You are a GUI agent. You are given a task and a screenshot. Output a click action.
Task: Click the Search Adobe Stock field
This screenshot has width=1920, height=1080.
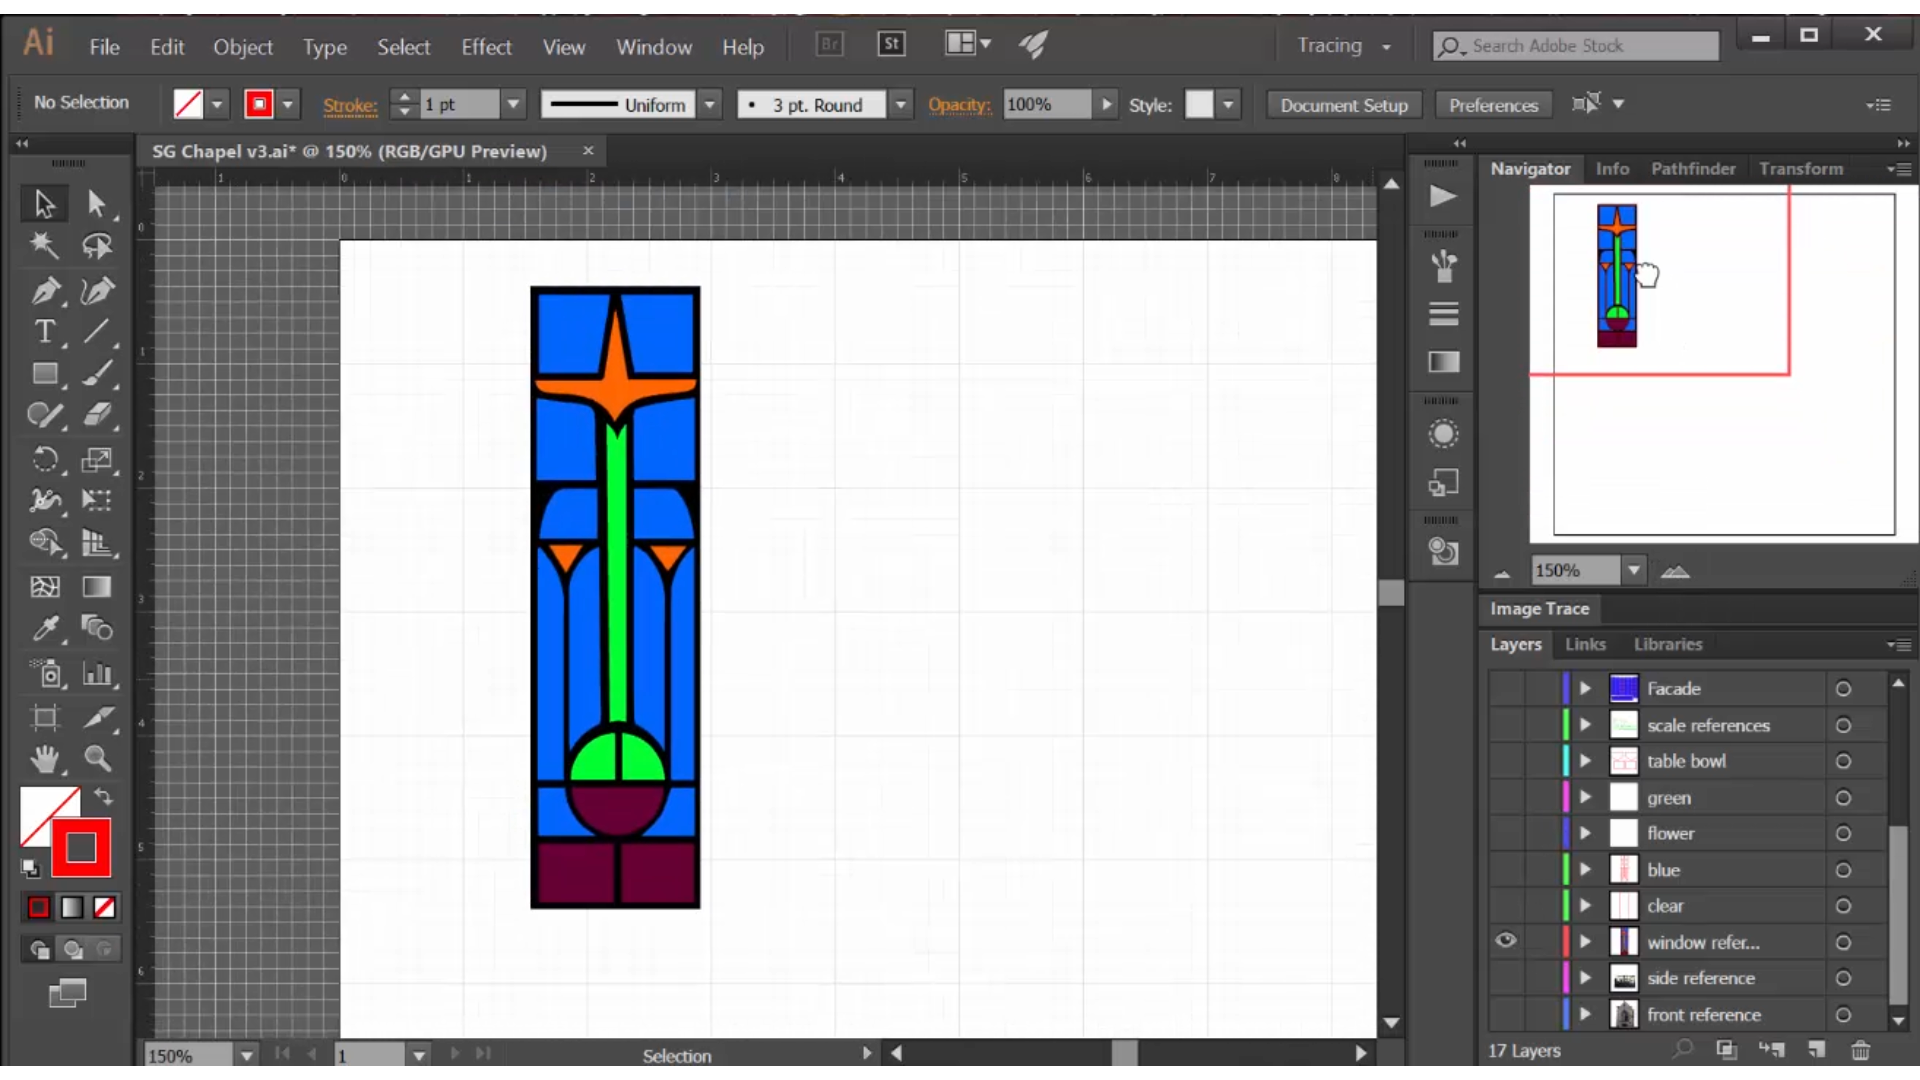click(1576, 46)
